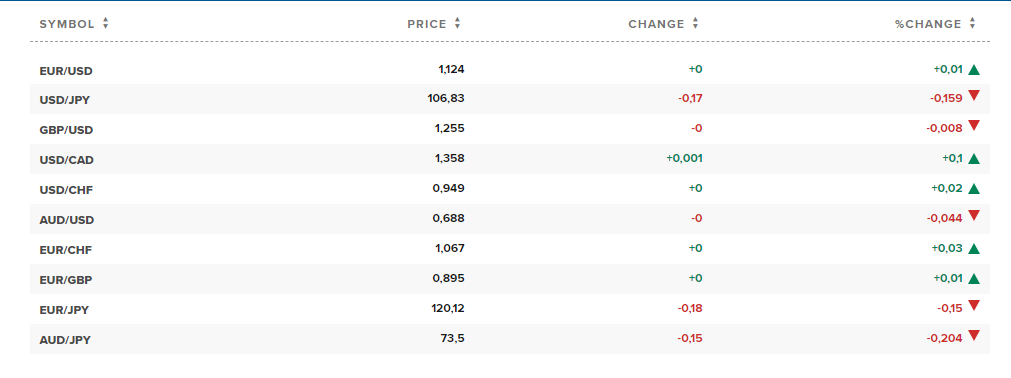The image size is (1011, 378).
Task: Click the %CHANGE column header label
Action: coord(928,24)
